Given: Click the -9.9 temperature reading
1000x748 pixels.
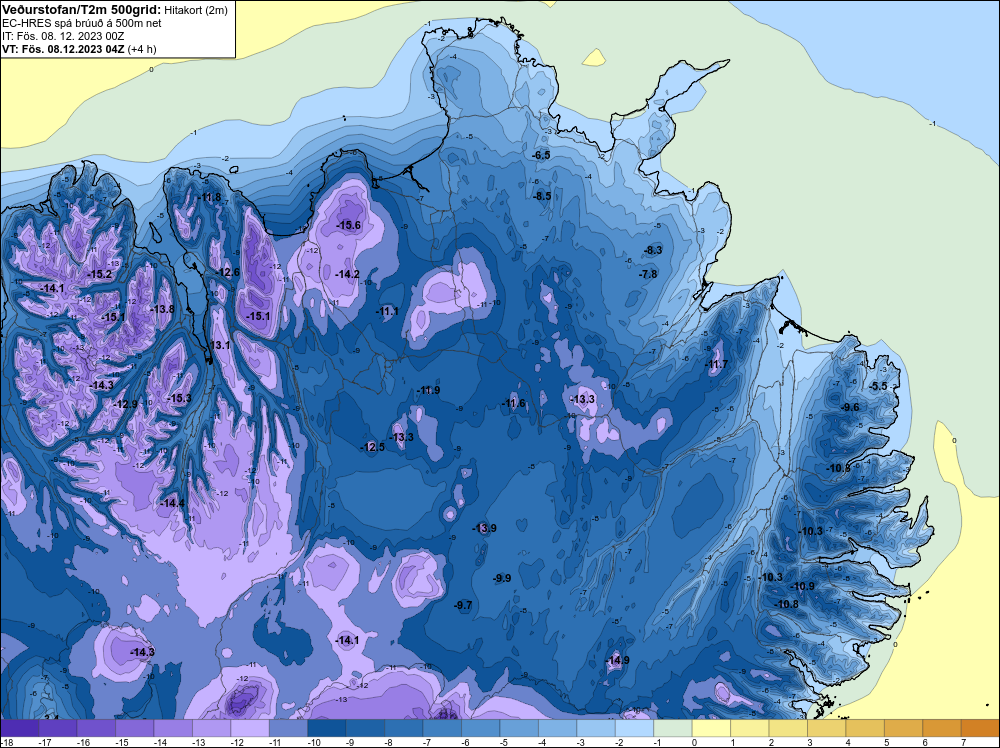Looking at the screenshot, I should 502,578.
